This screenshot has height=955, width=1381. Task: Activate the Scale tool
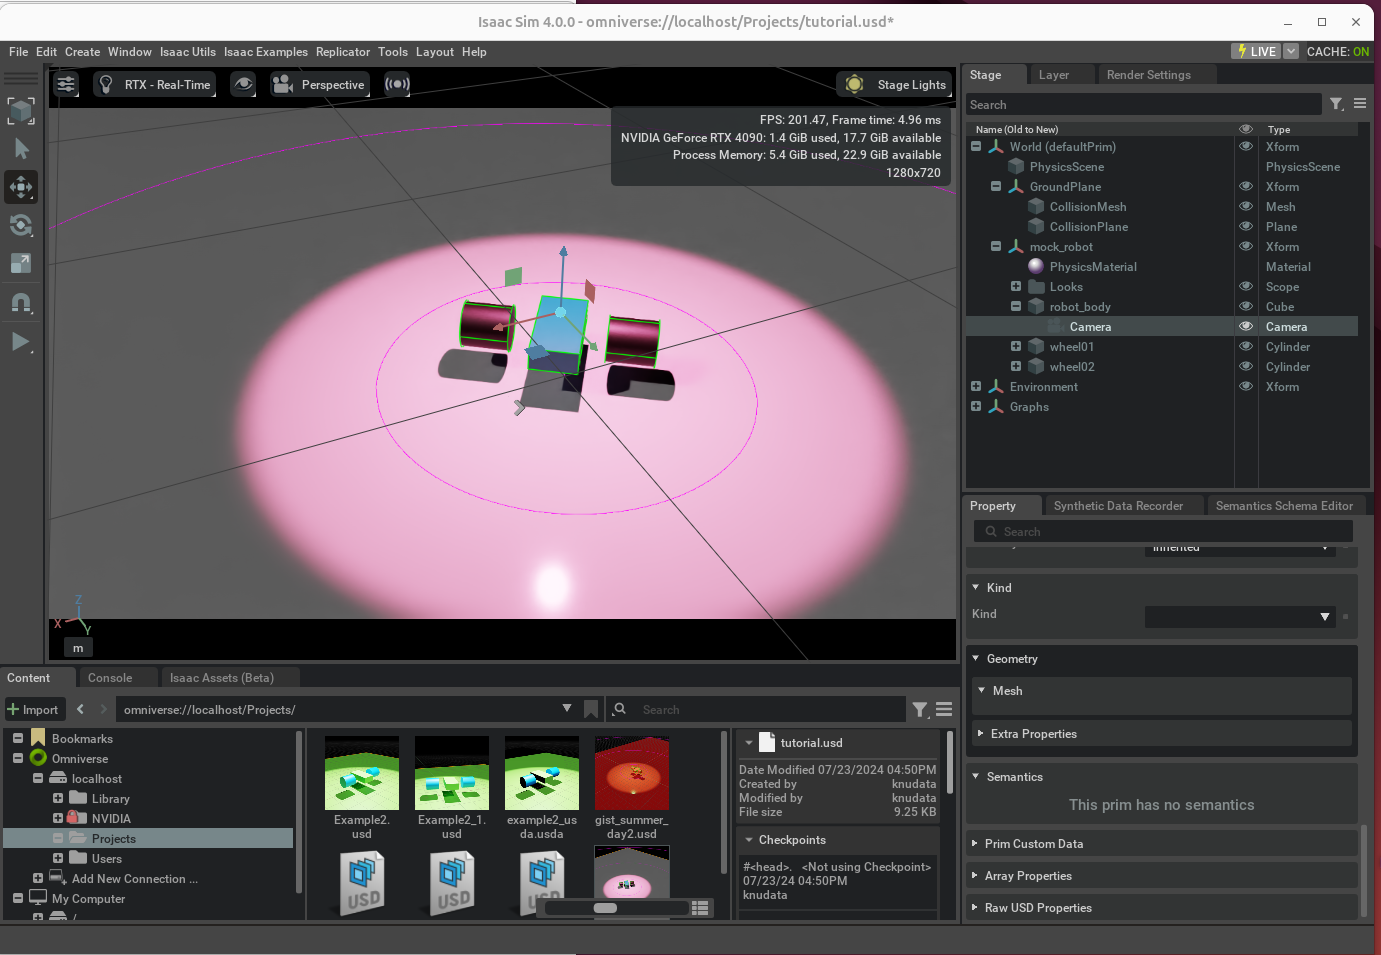tap(21, 263)
